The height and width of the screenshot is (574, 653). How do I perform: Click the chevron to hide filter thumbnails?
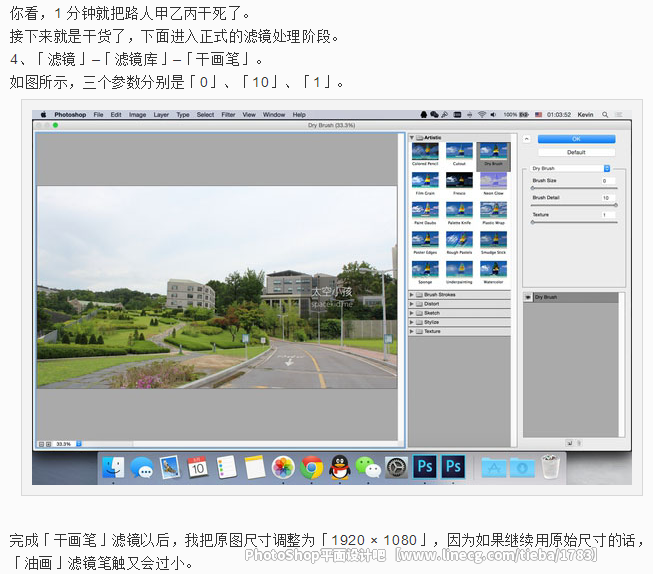click(527, 139)
